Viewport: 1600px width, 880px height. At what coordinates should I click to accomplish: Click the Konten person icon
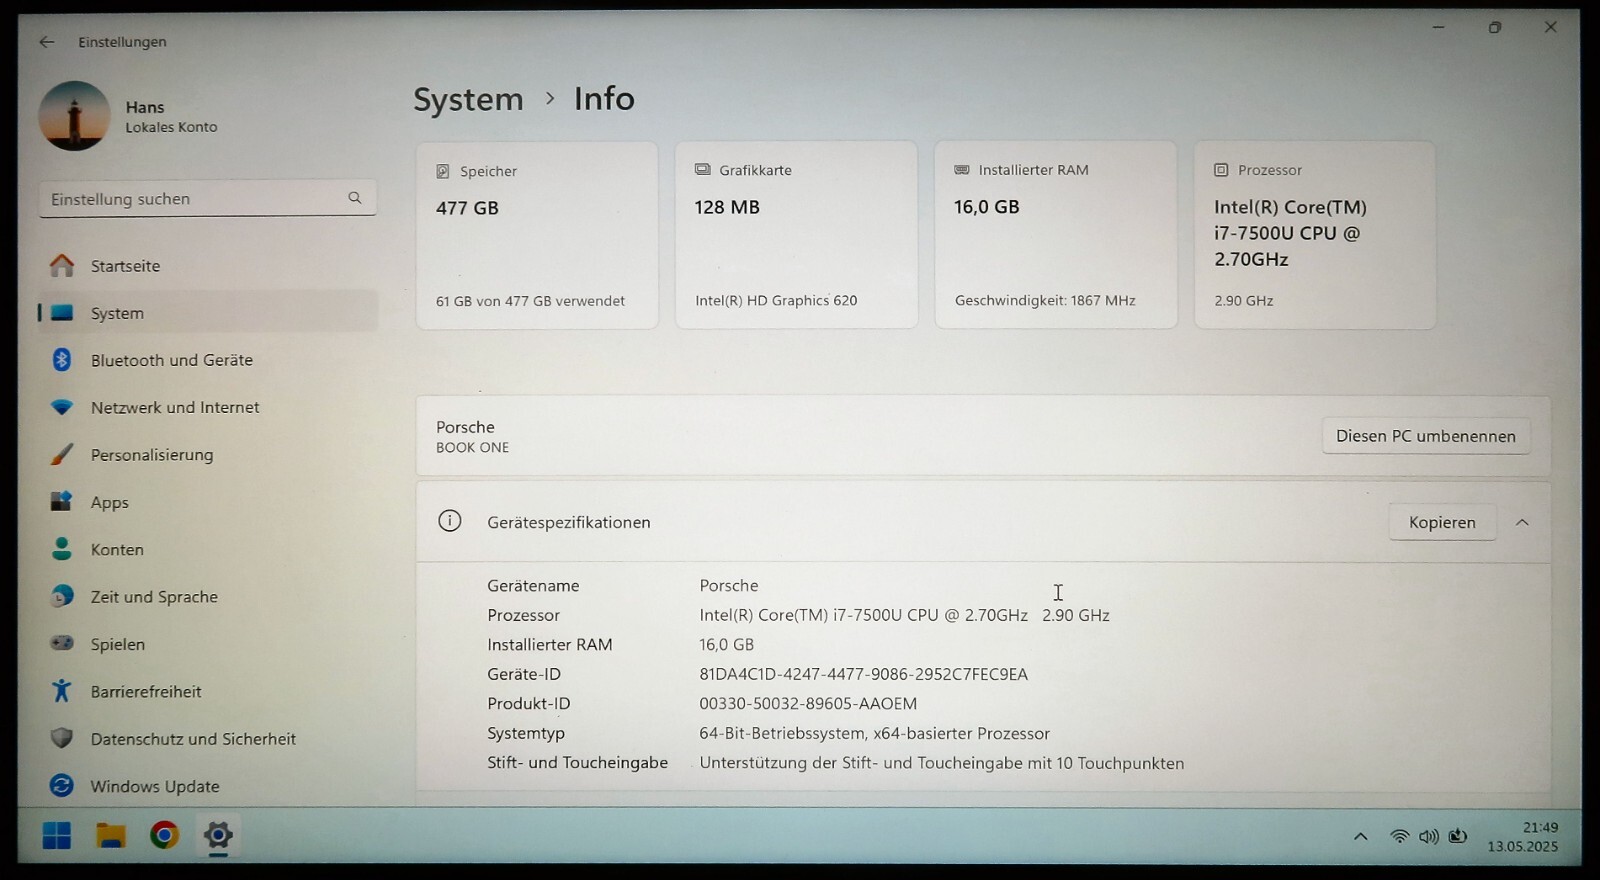(62, 549)
